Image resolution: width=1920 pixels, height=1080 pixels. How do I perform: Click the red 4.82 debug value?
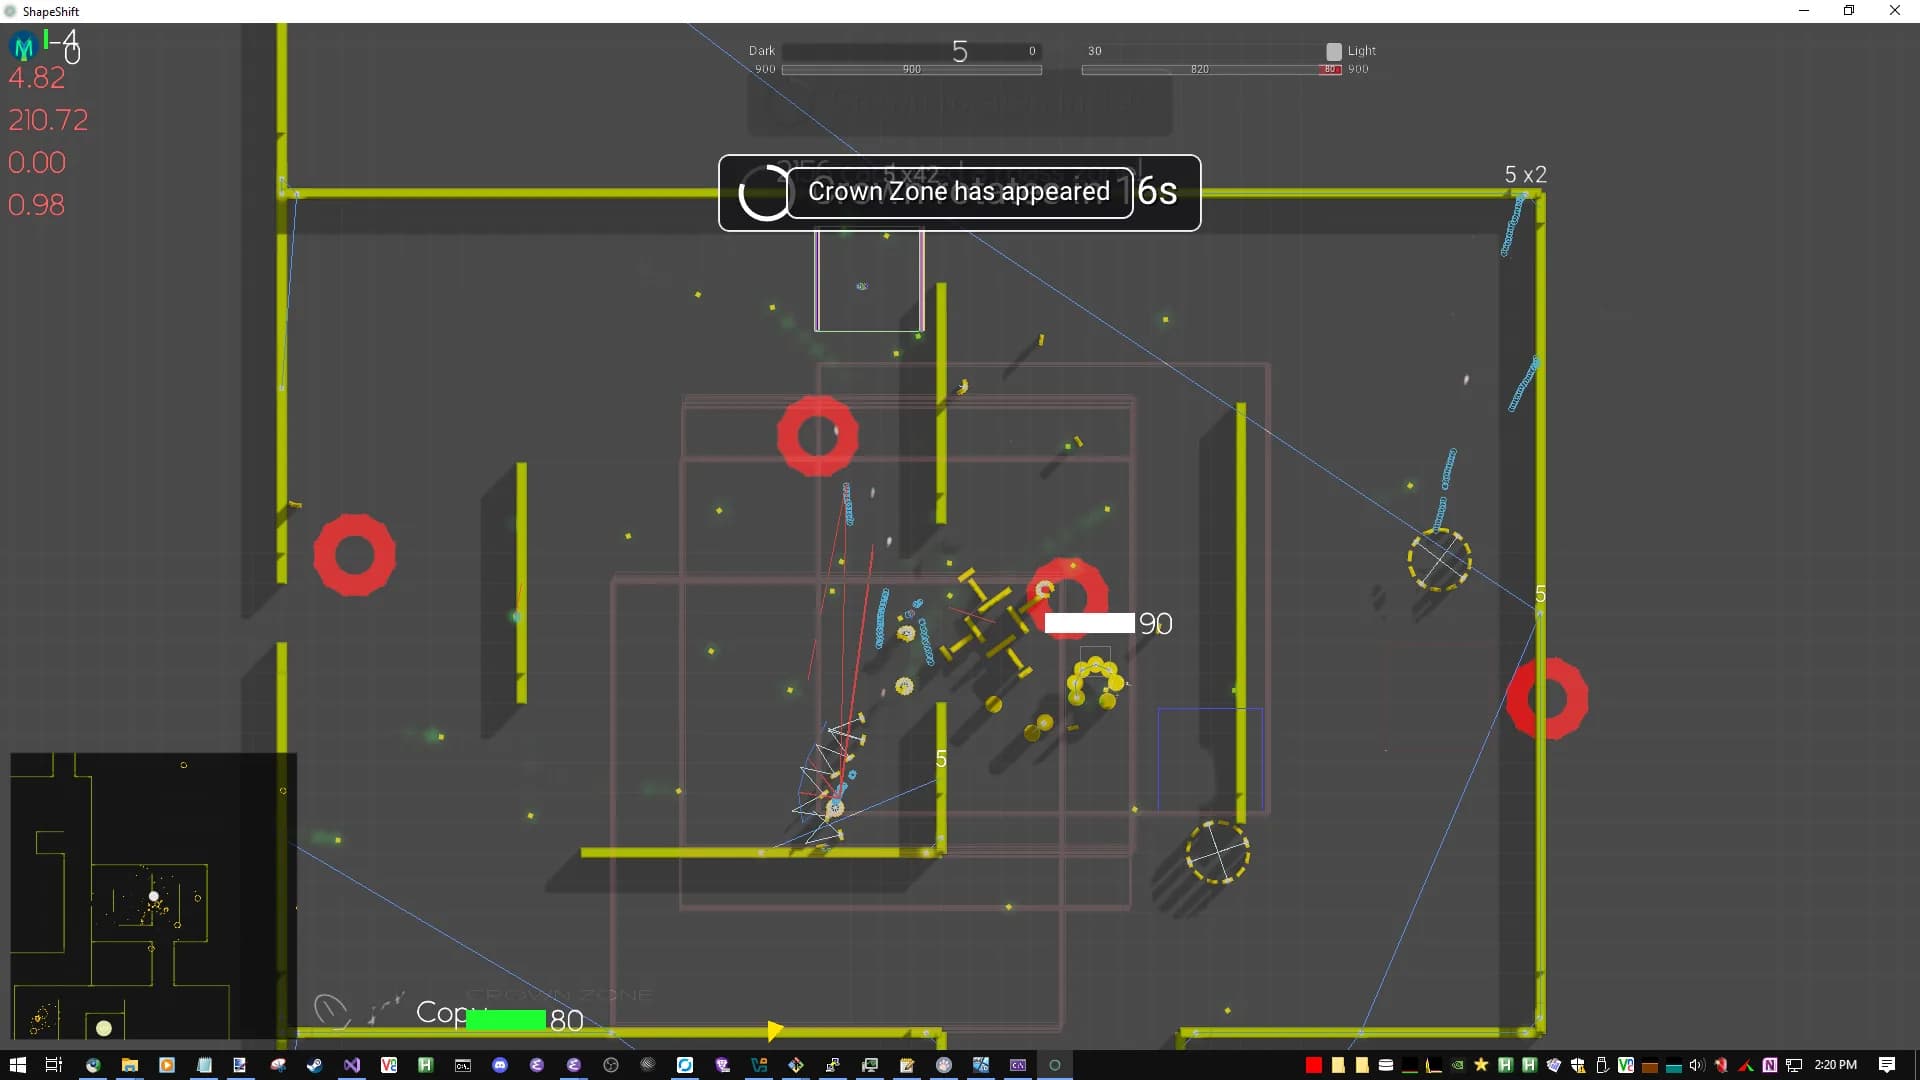click(x=37, y=78)
